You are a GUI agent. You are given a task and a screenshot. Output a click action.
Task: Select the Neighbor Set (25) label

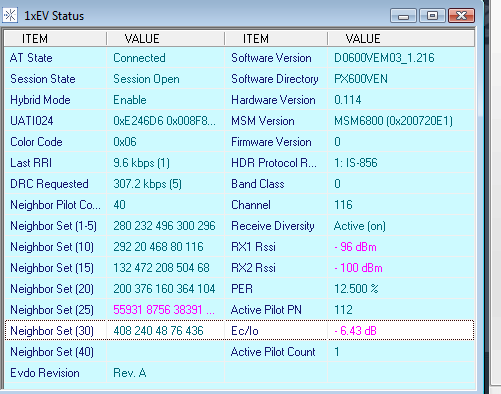52,310
